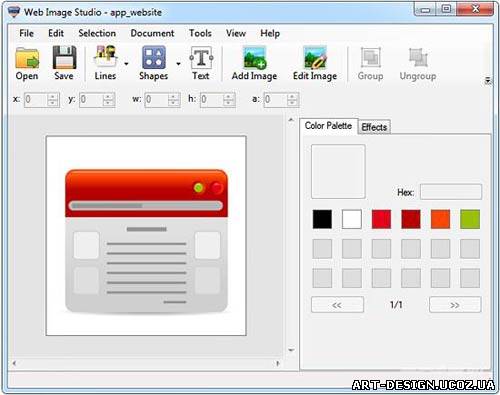Click the y field stepper arrows
Image resolution: width=500 pixels, height=395 pixels.
(x=108, y=99)
